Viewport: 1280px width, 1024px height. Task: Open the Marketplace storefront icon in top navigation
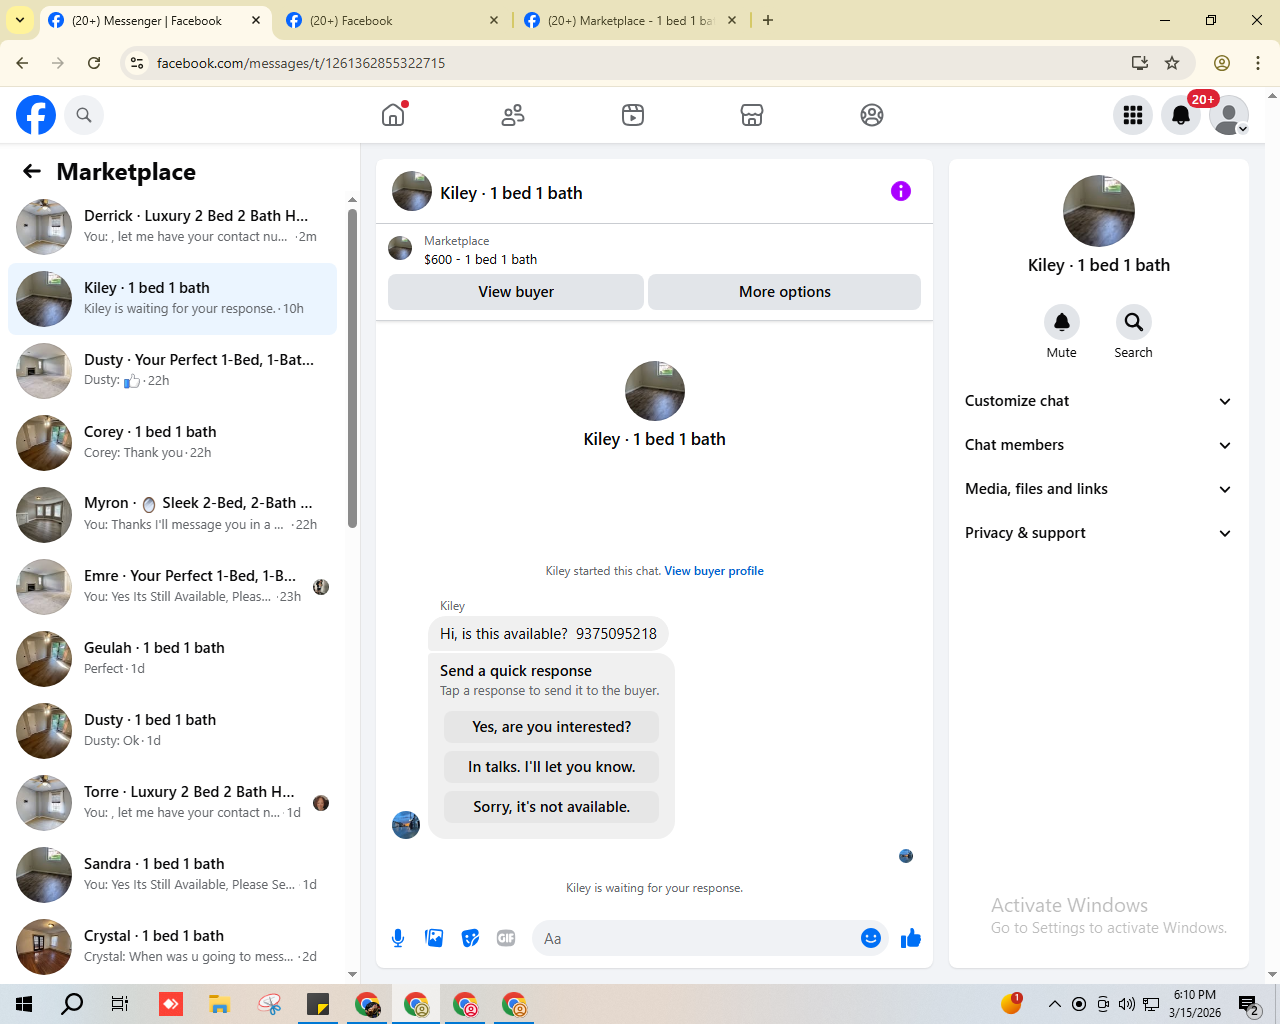pyautogui.click(x=752, y=115)
